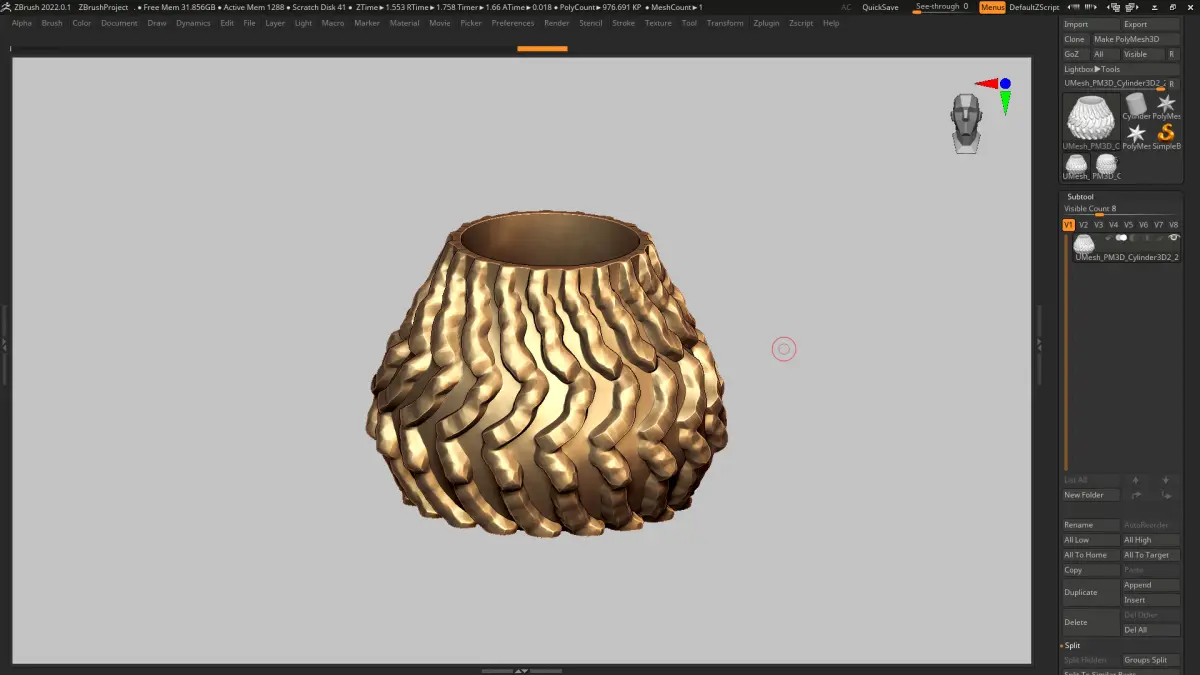Click the Export button
The image size is (1200, 675).
tap(1151, 24)
